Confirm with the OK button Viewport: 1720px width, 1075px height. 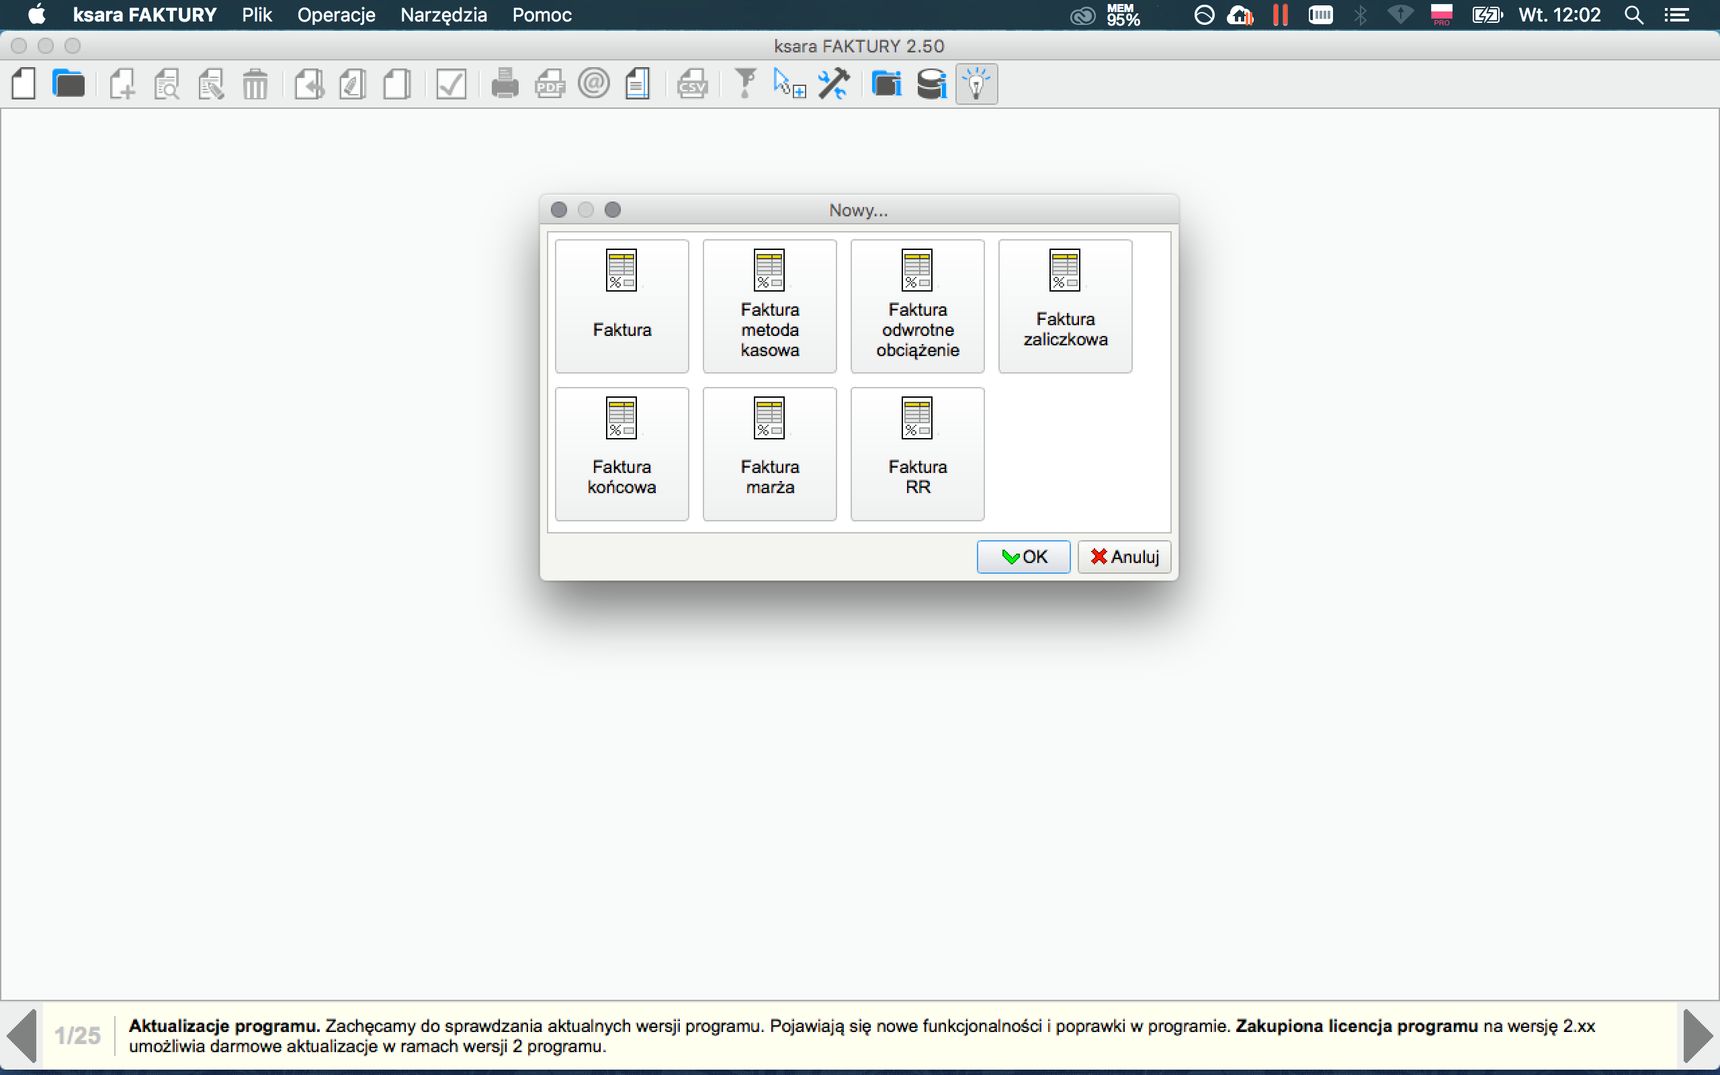pyautogui.click(x=1024, y=557)
